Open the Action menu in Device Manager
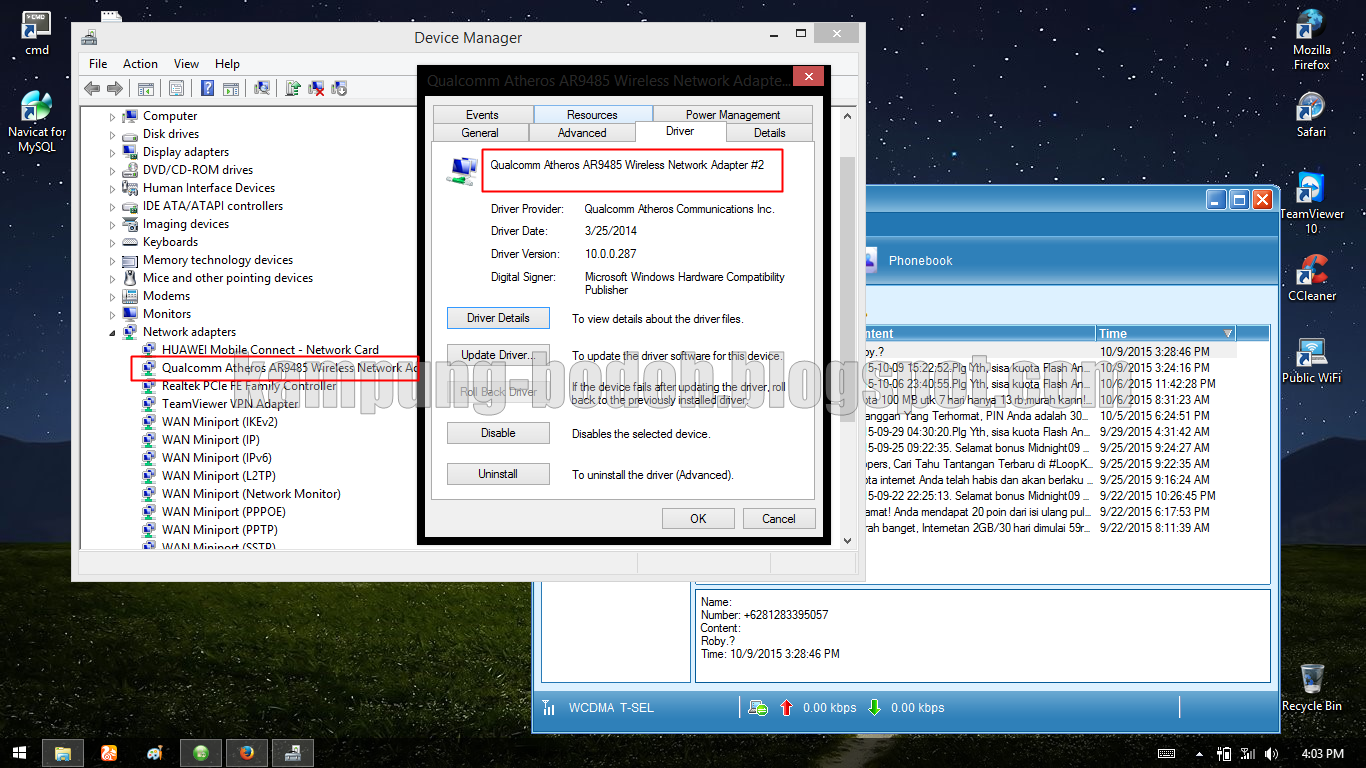Image resolution: width=1366 pixels, height=768 pixels. click(x=140, y=64)
